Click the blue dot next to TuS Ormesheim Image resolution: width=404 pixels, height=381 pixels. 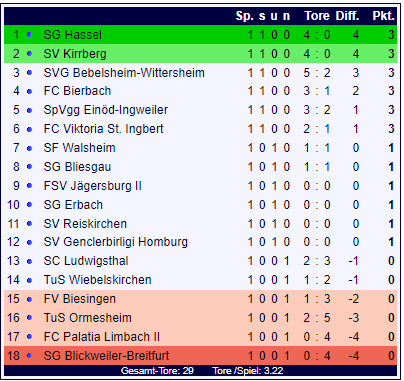29,318
